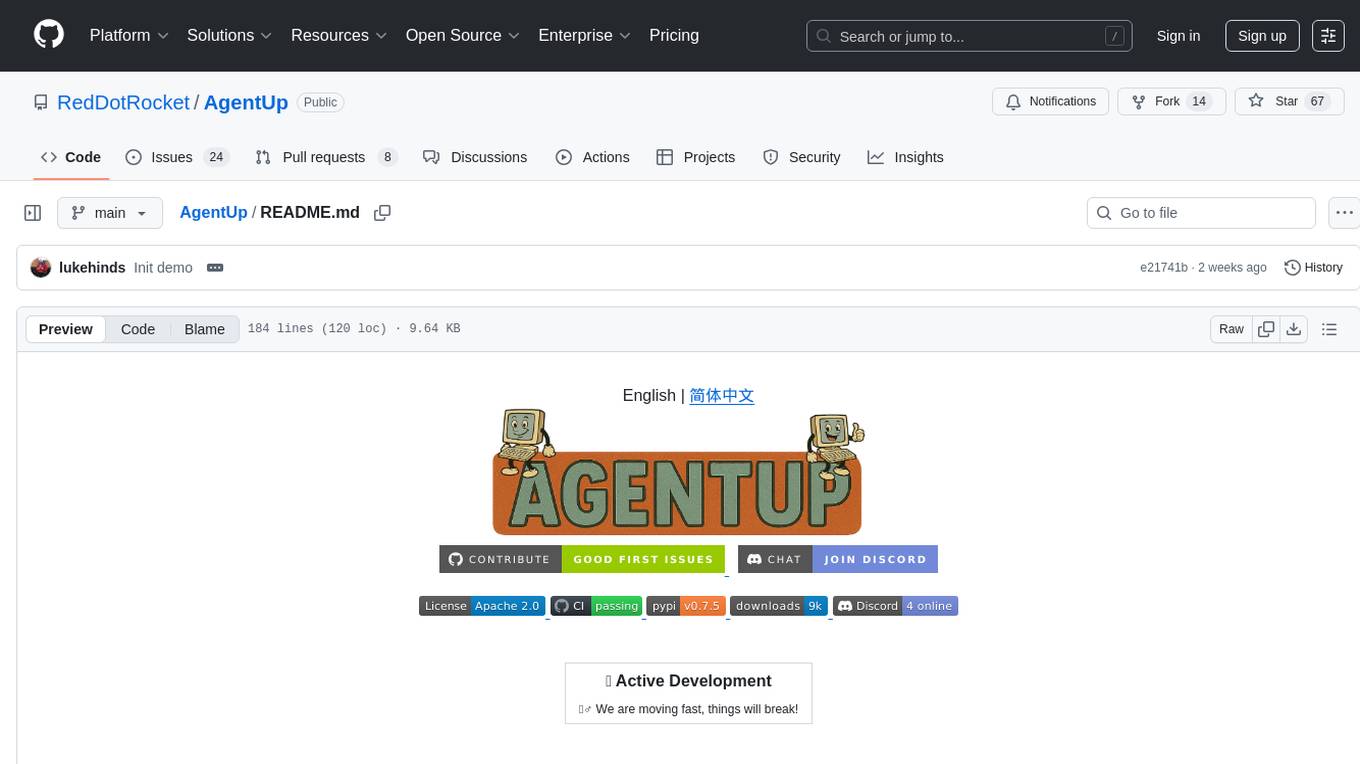
Task: View the file History
Action: 1313,267
